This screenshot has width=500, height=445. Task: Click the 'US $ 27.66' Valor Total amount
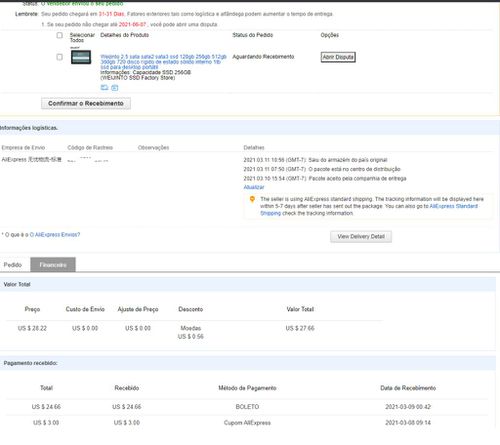coord(300,328)
